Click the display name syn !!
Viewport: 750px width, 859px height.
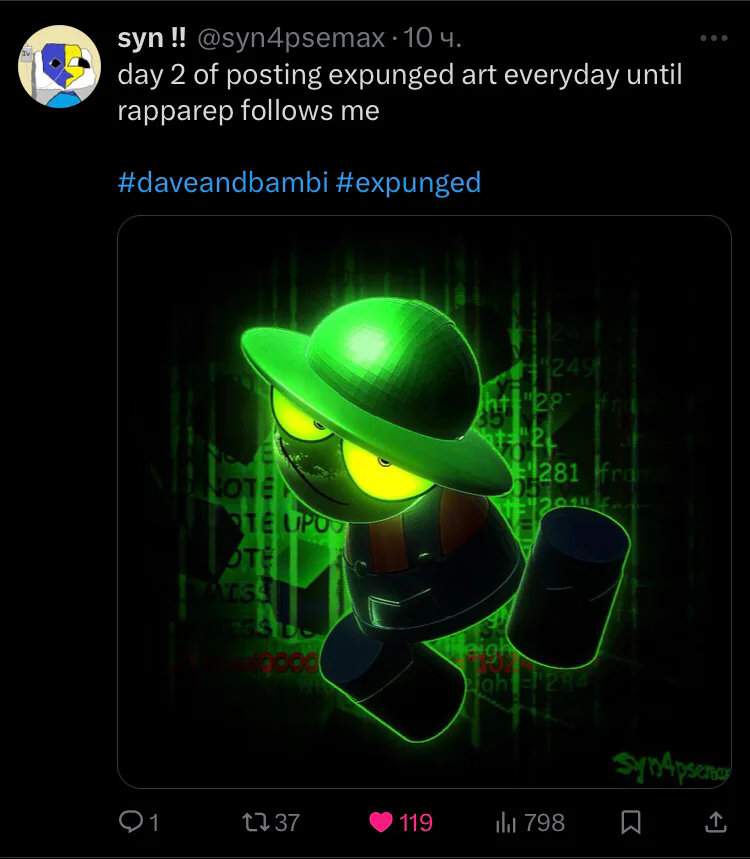click(x=152, y=38)
